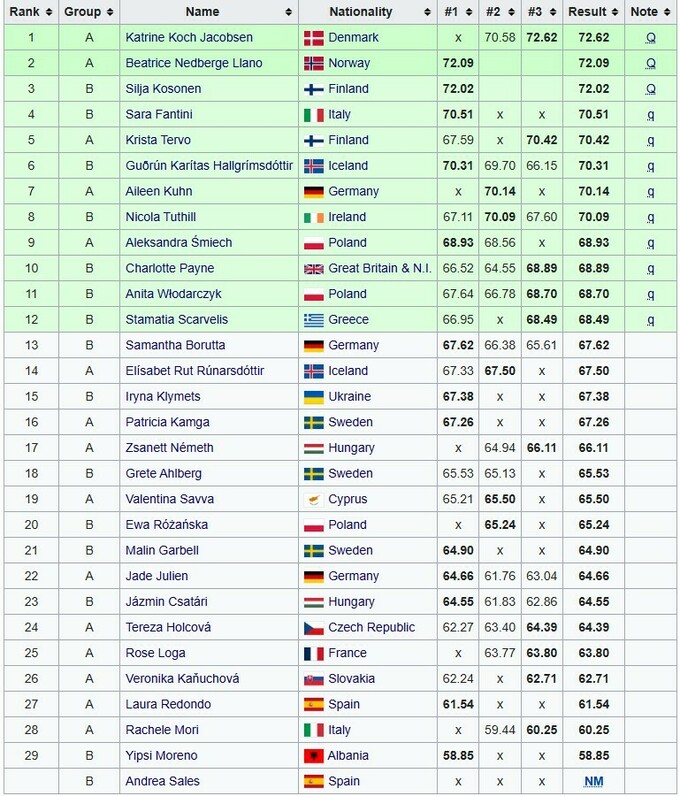Viewport: 680px width, 796px height.
Task: Click the Name column sort arrows
Action: [x=288, y=12]
